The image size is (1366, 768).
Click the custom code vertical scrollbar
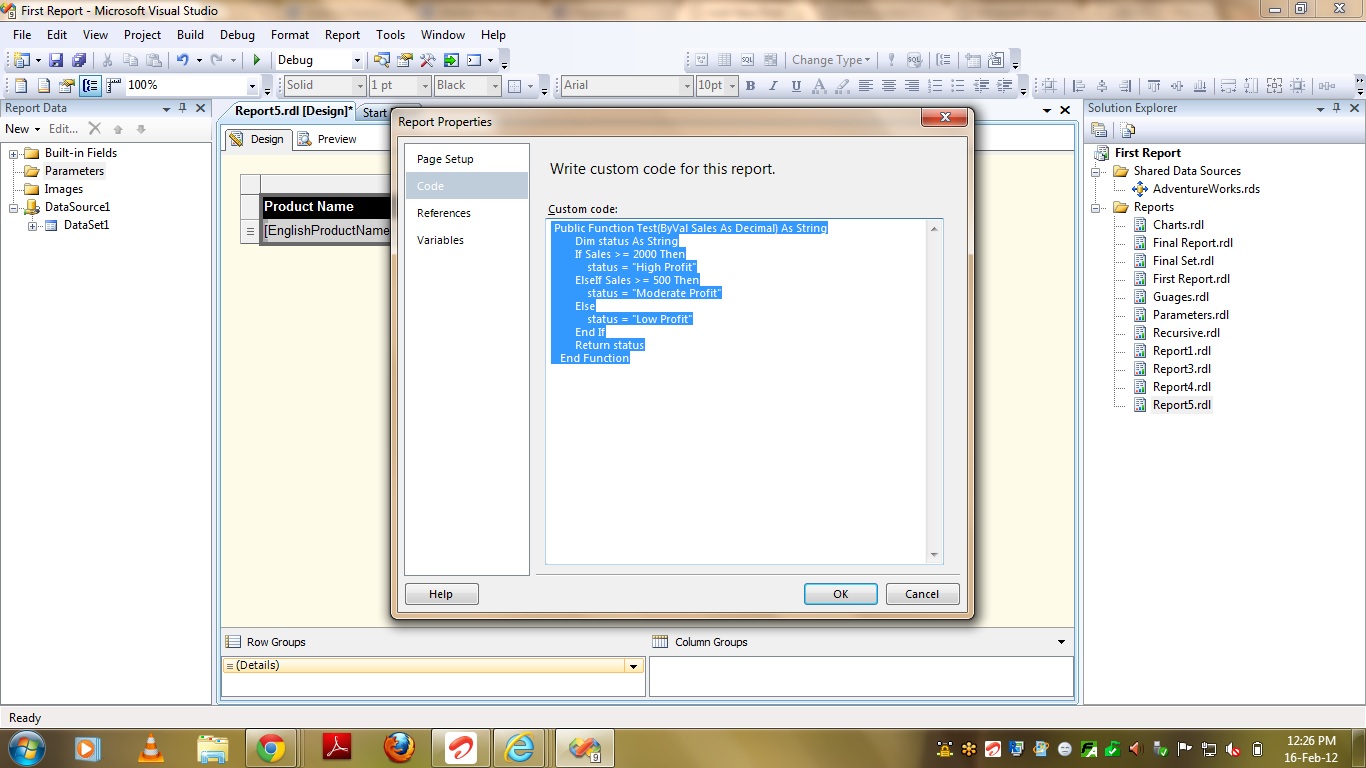pyautogui.click(x=935, y=390)
